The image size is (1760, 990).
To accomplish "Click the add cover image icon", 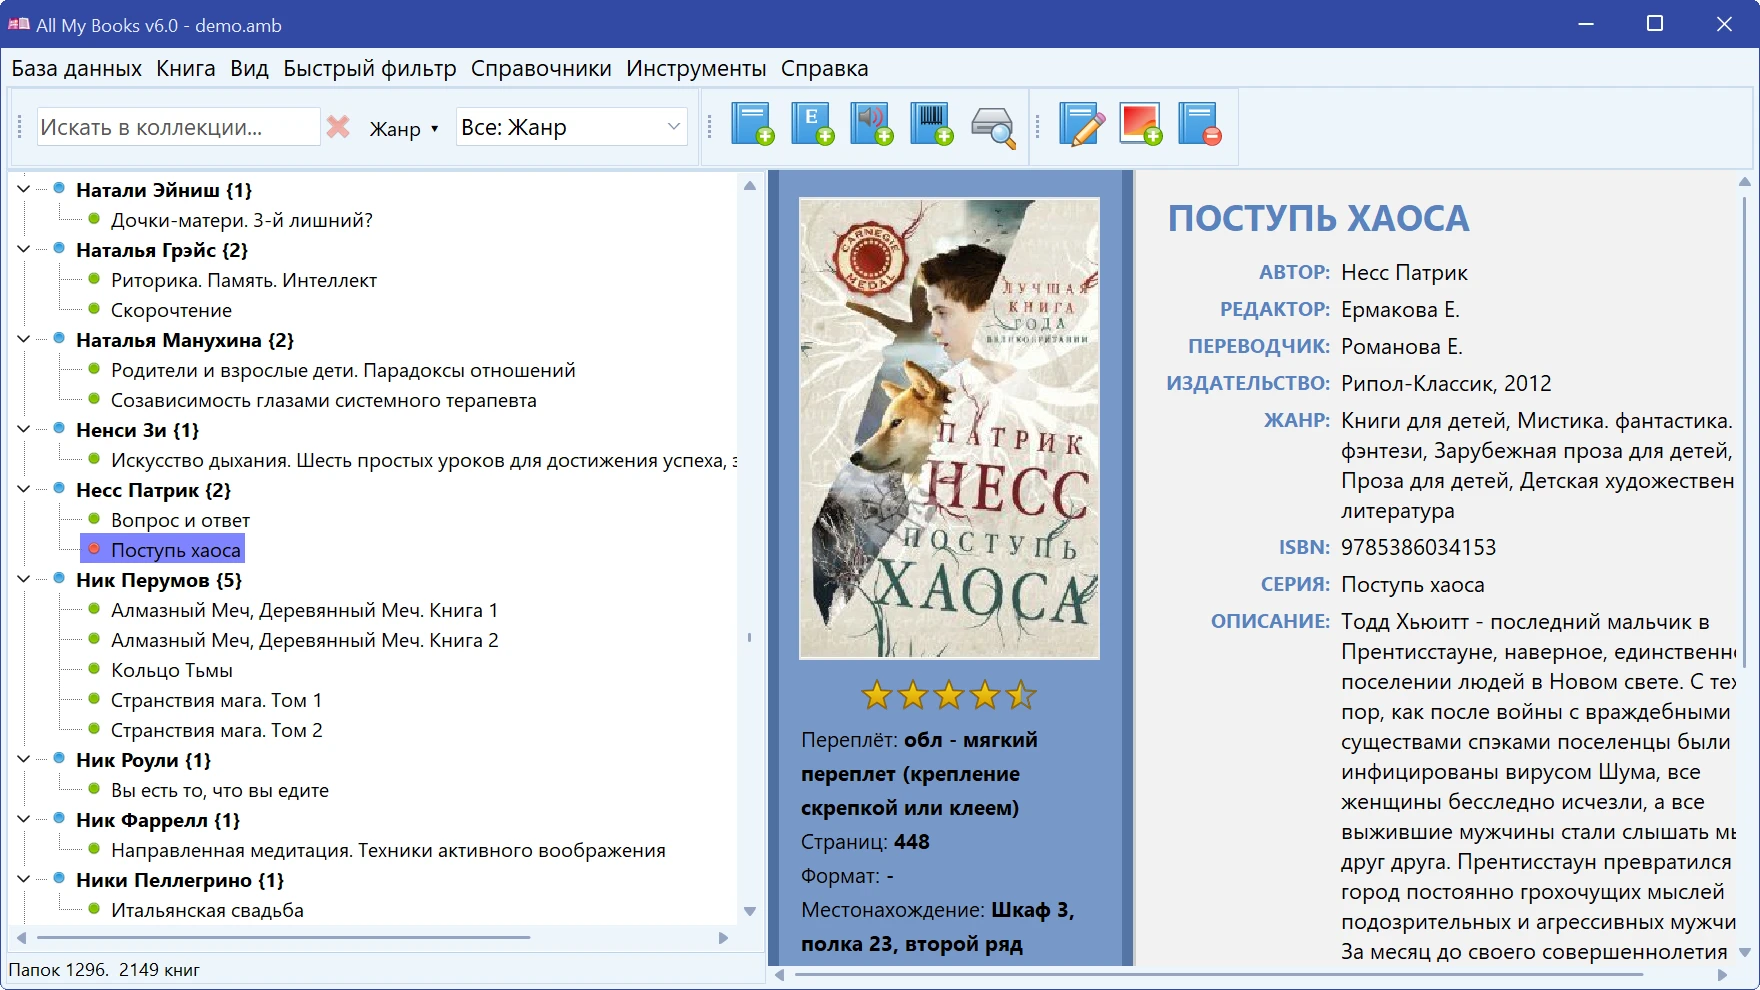I will (1141, 125).
